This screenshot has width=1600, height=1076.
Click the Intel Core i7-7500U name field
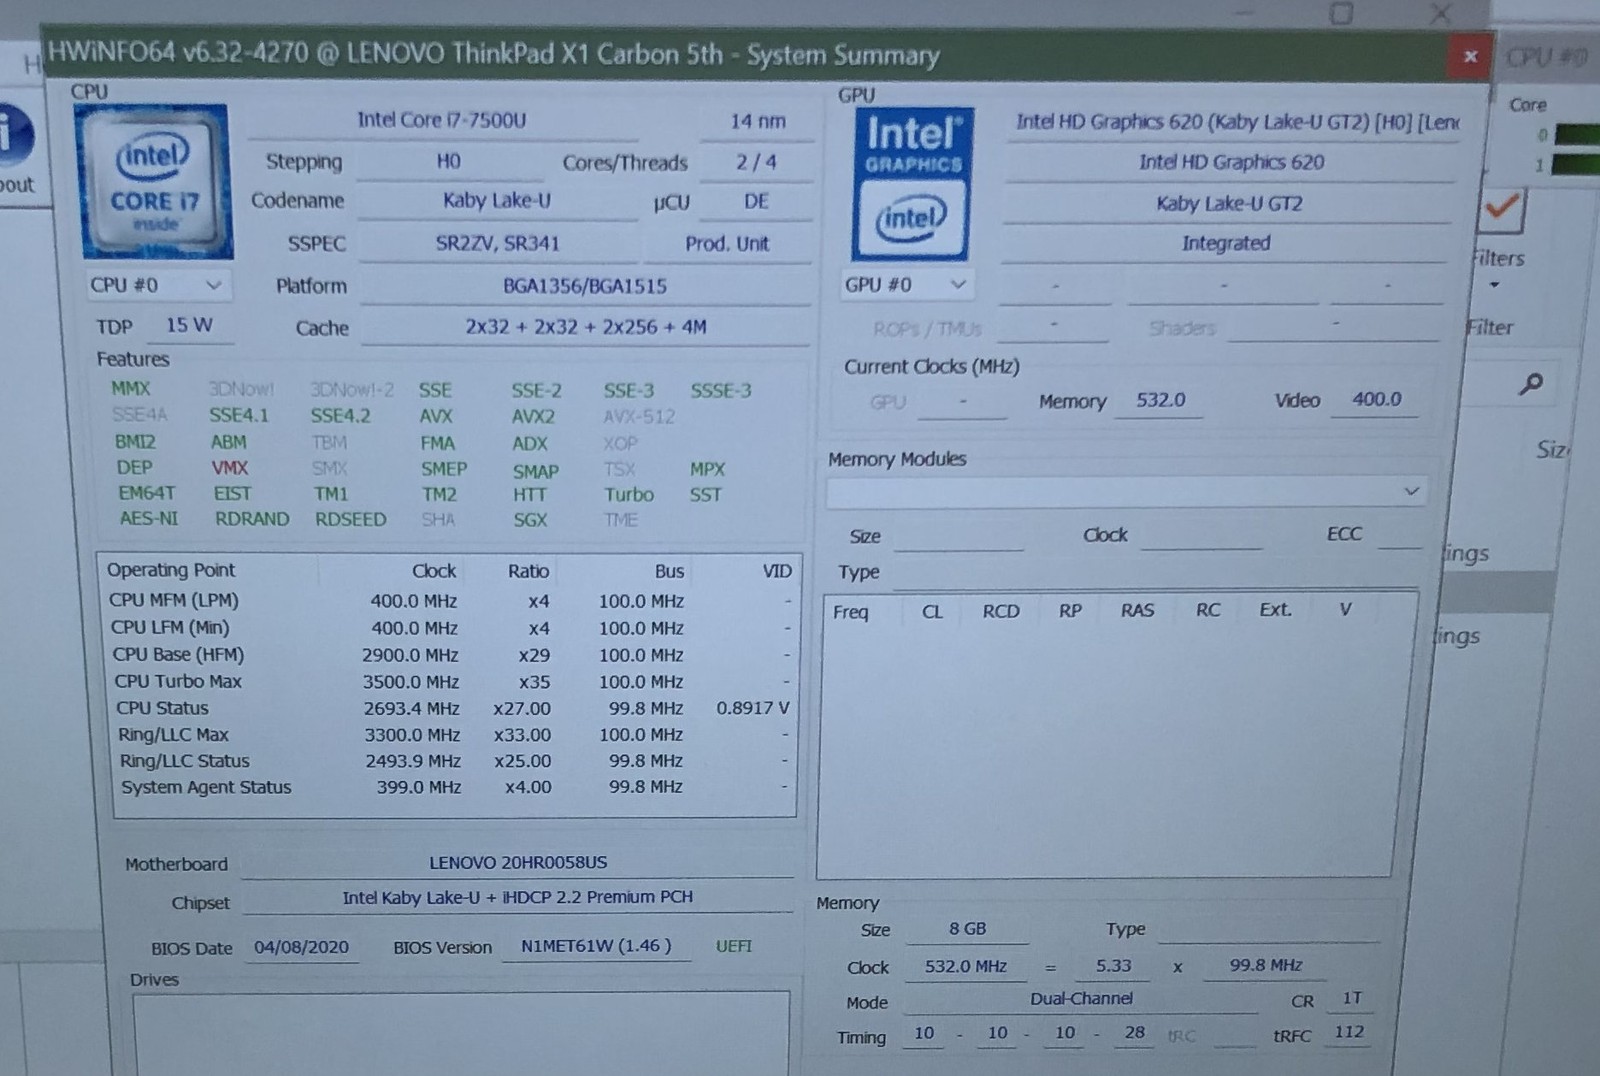point(442,121)
